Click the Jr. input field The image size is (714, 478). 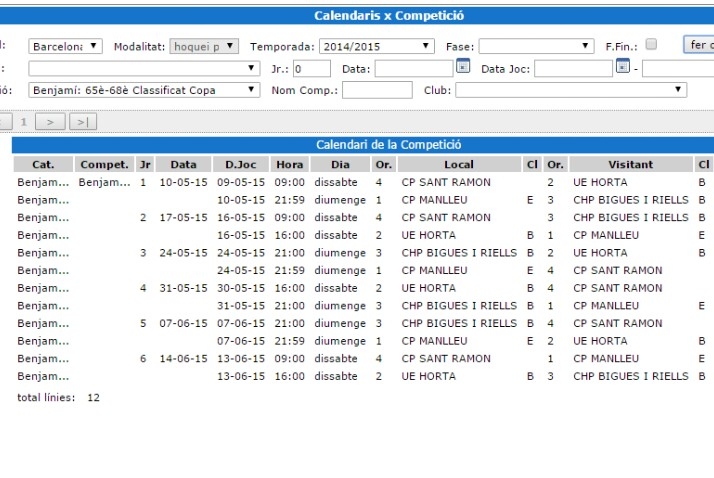click(311, 69)
